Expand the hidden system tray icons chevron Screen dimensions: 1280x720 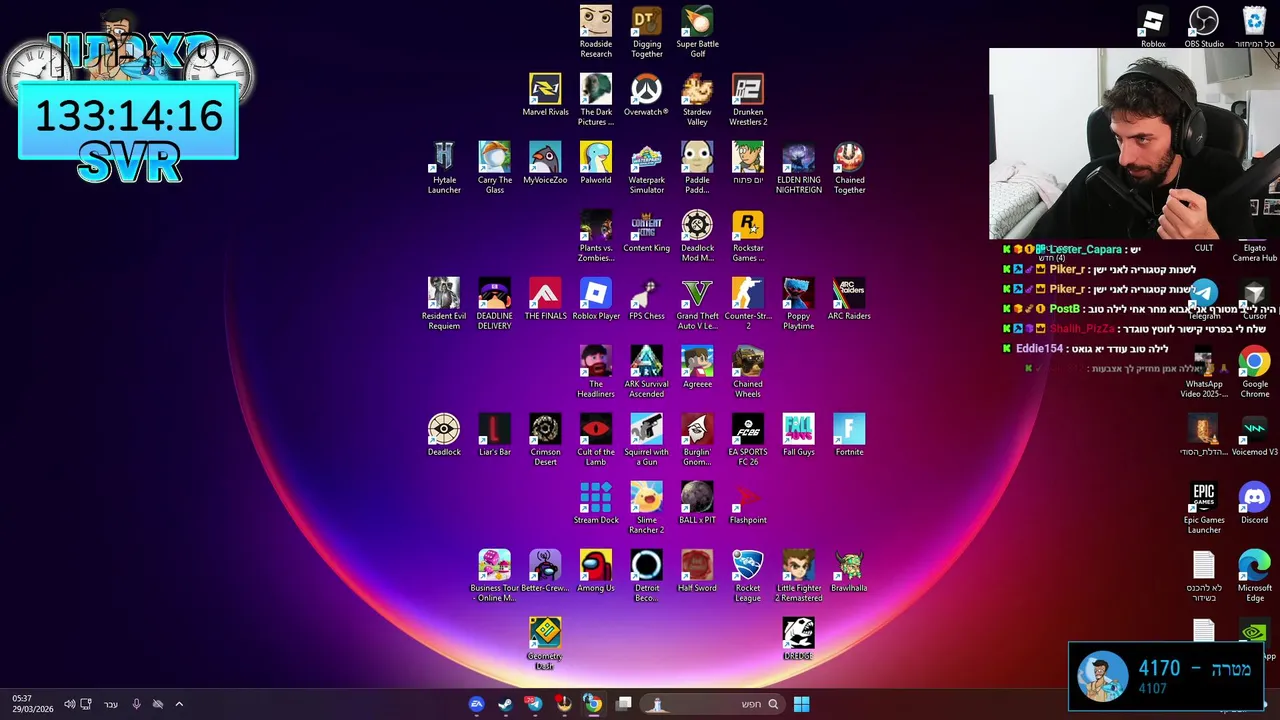(179, 704)
